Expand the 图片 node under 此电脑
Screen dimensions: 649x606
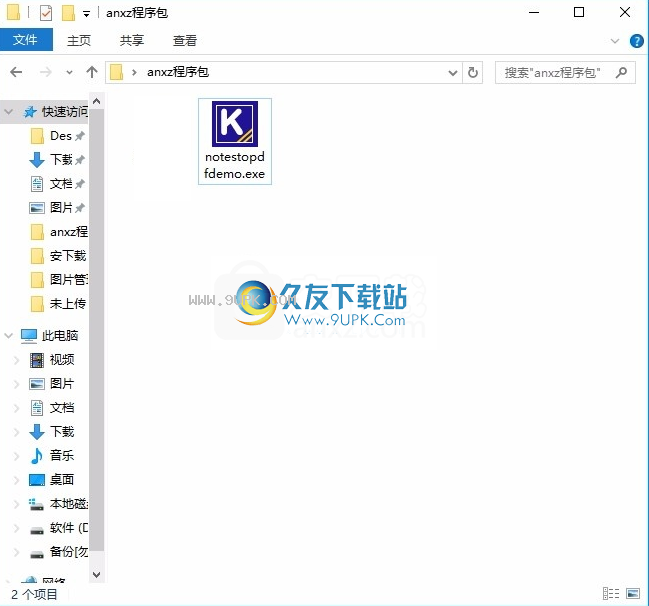click(17, 384)
